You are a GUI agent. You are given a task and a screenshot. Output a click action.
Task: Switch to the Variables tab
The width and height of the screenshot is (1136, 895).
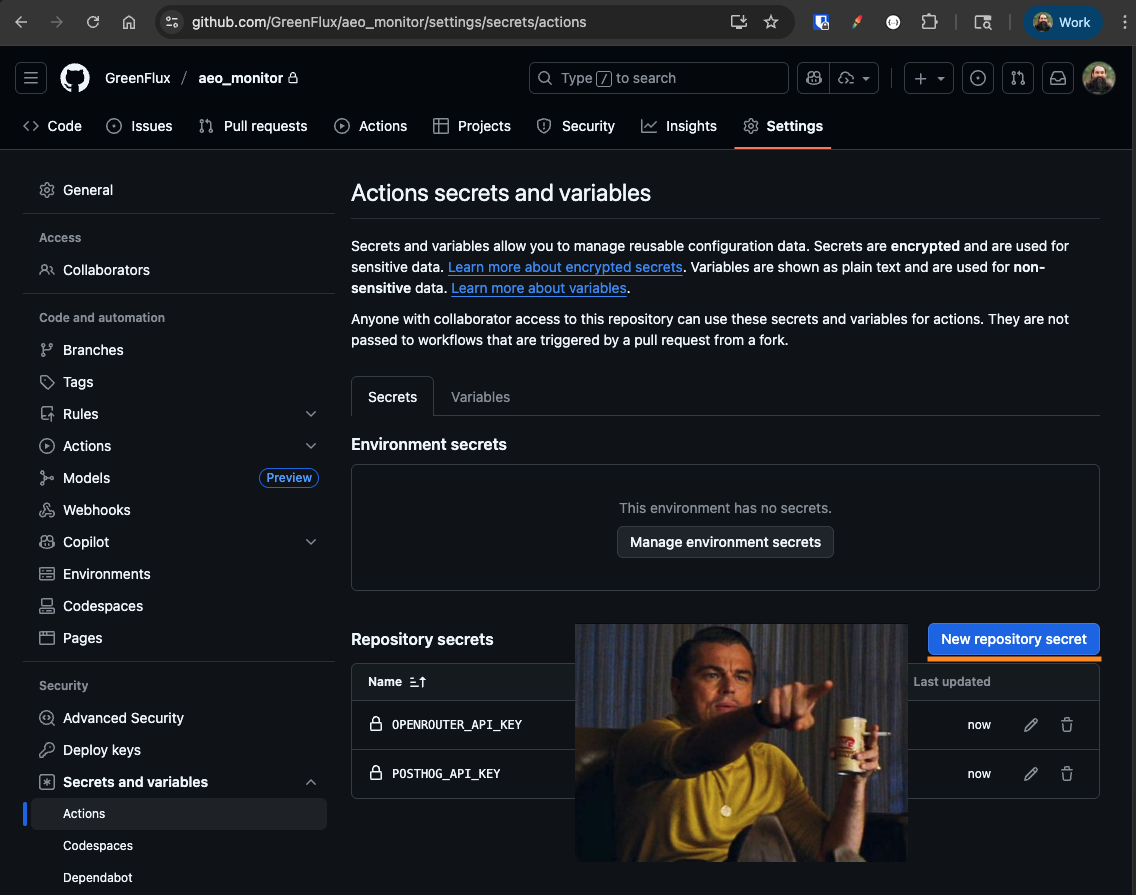480,397
